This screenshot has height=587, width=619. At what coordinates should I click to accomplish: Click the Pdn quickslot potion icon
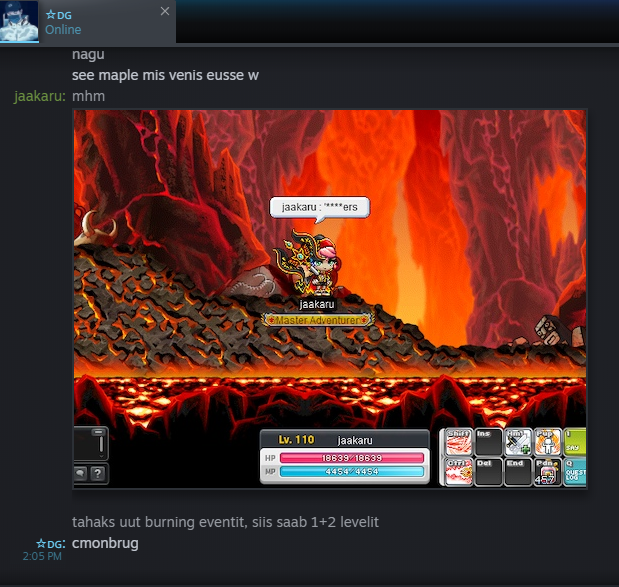(x=548, y=472)
